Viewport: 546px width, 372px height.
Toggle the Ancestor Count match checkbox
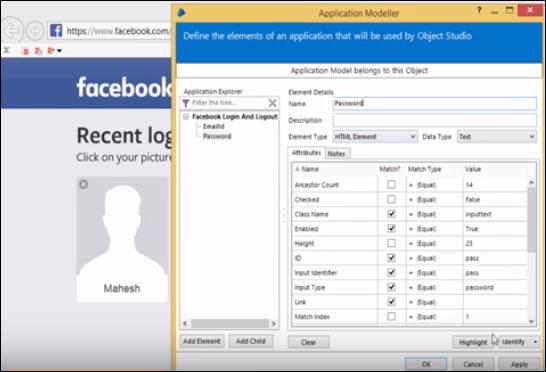tap(391, 185)
